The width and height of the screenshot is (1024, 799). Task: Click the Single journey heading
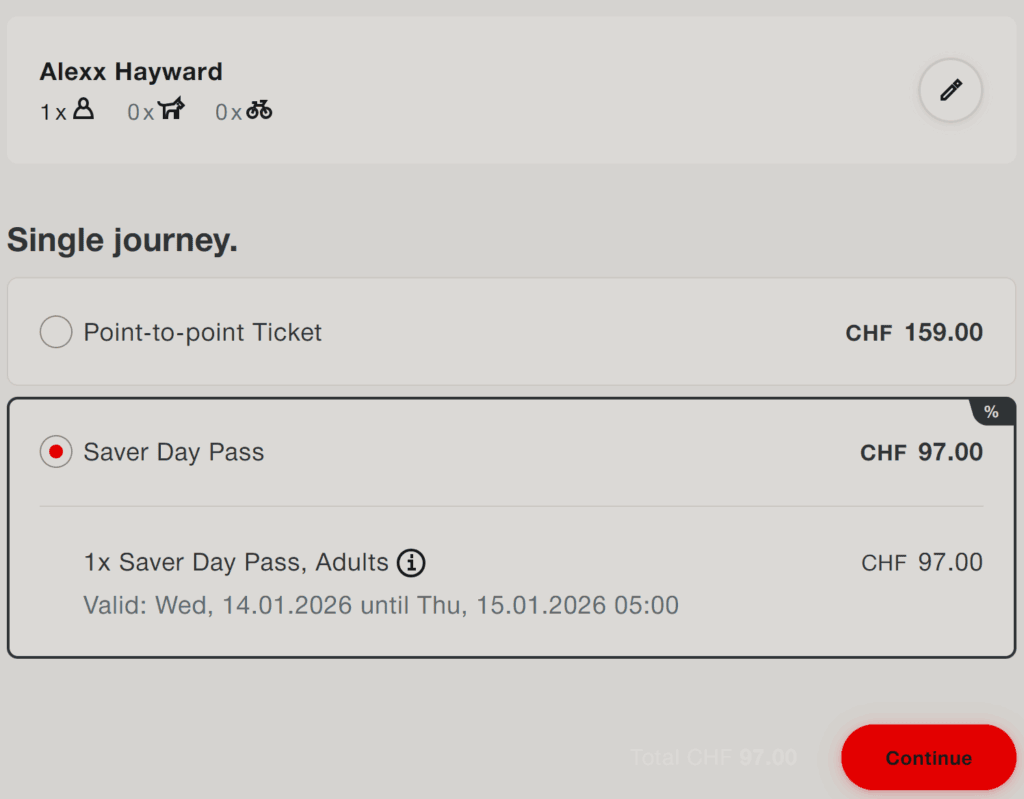tap(122, 240)
